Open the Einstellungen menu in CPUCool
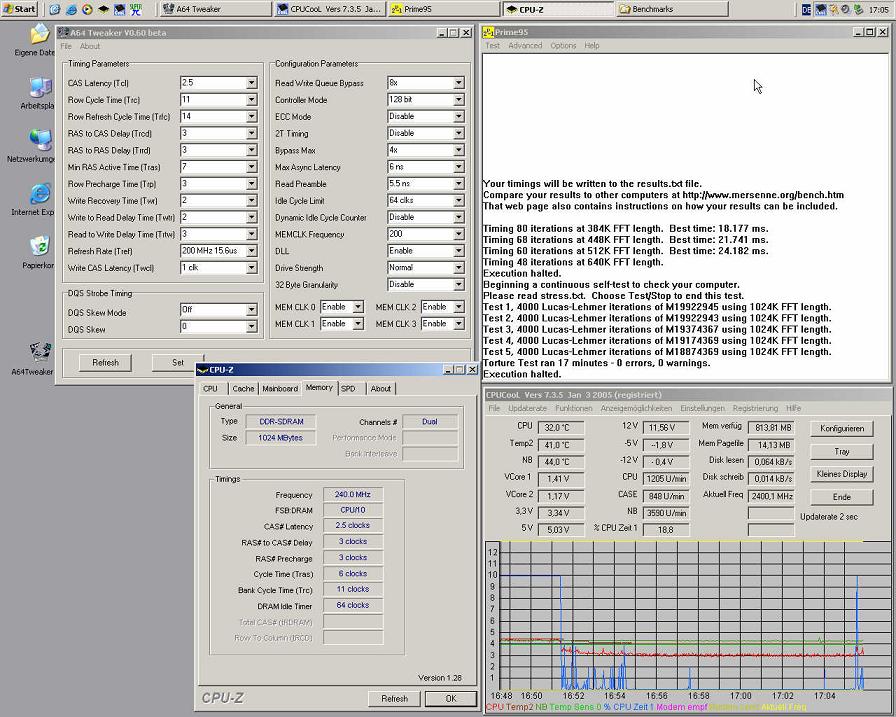The image size is (896, 717). click(x=702, y=408)
